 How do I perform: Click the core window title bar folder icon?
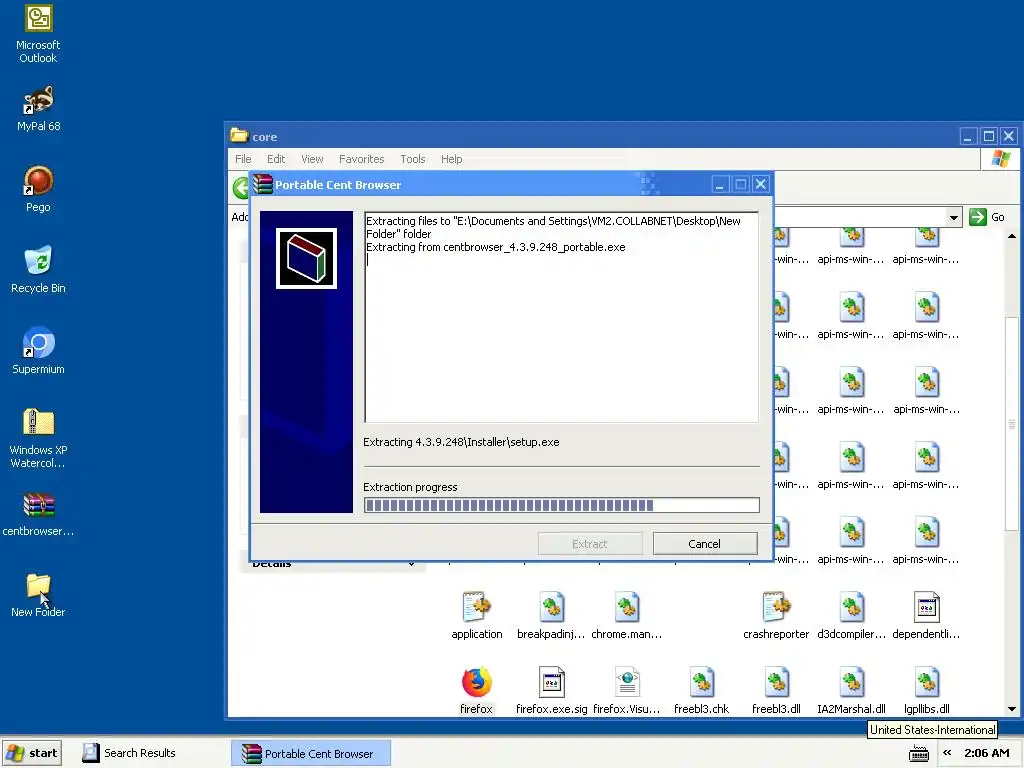click(239, 135)
